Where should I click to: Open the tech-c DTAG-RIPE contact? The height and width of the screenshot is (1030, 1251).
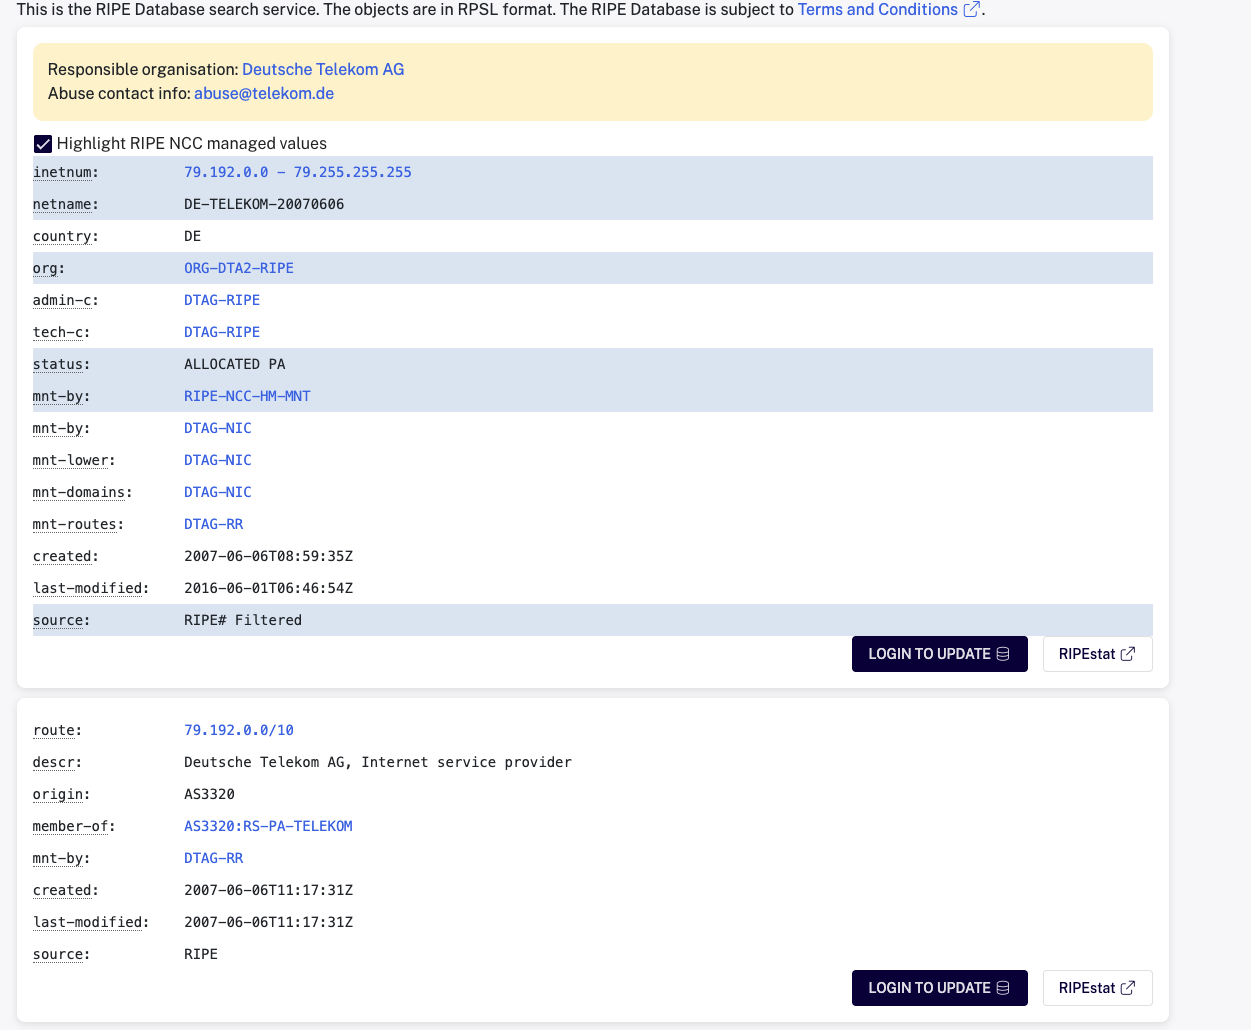coord(221,331)
